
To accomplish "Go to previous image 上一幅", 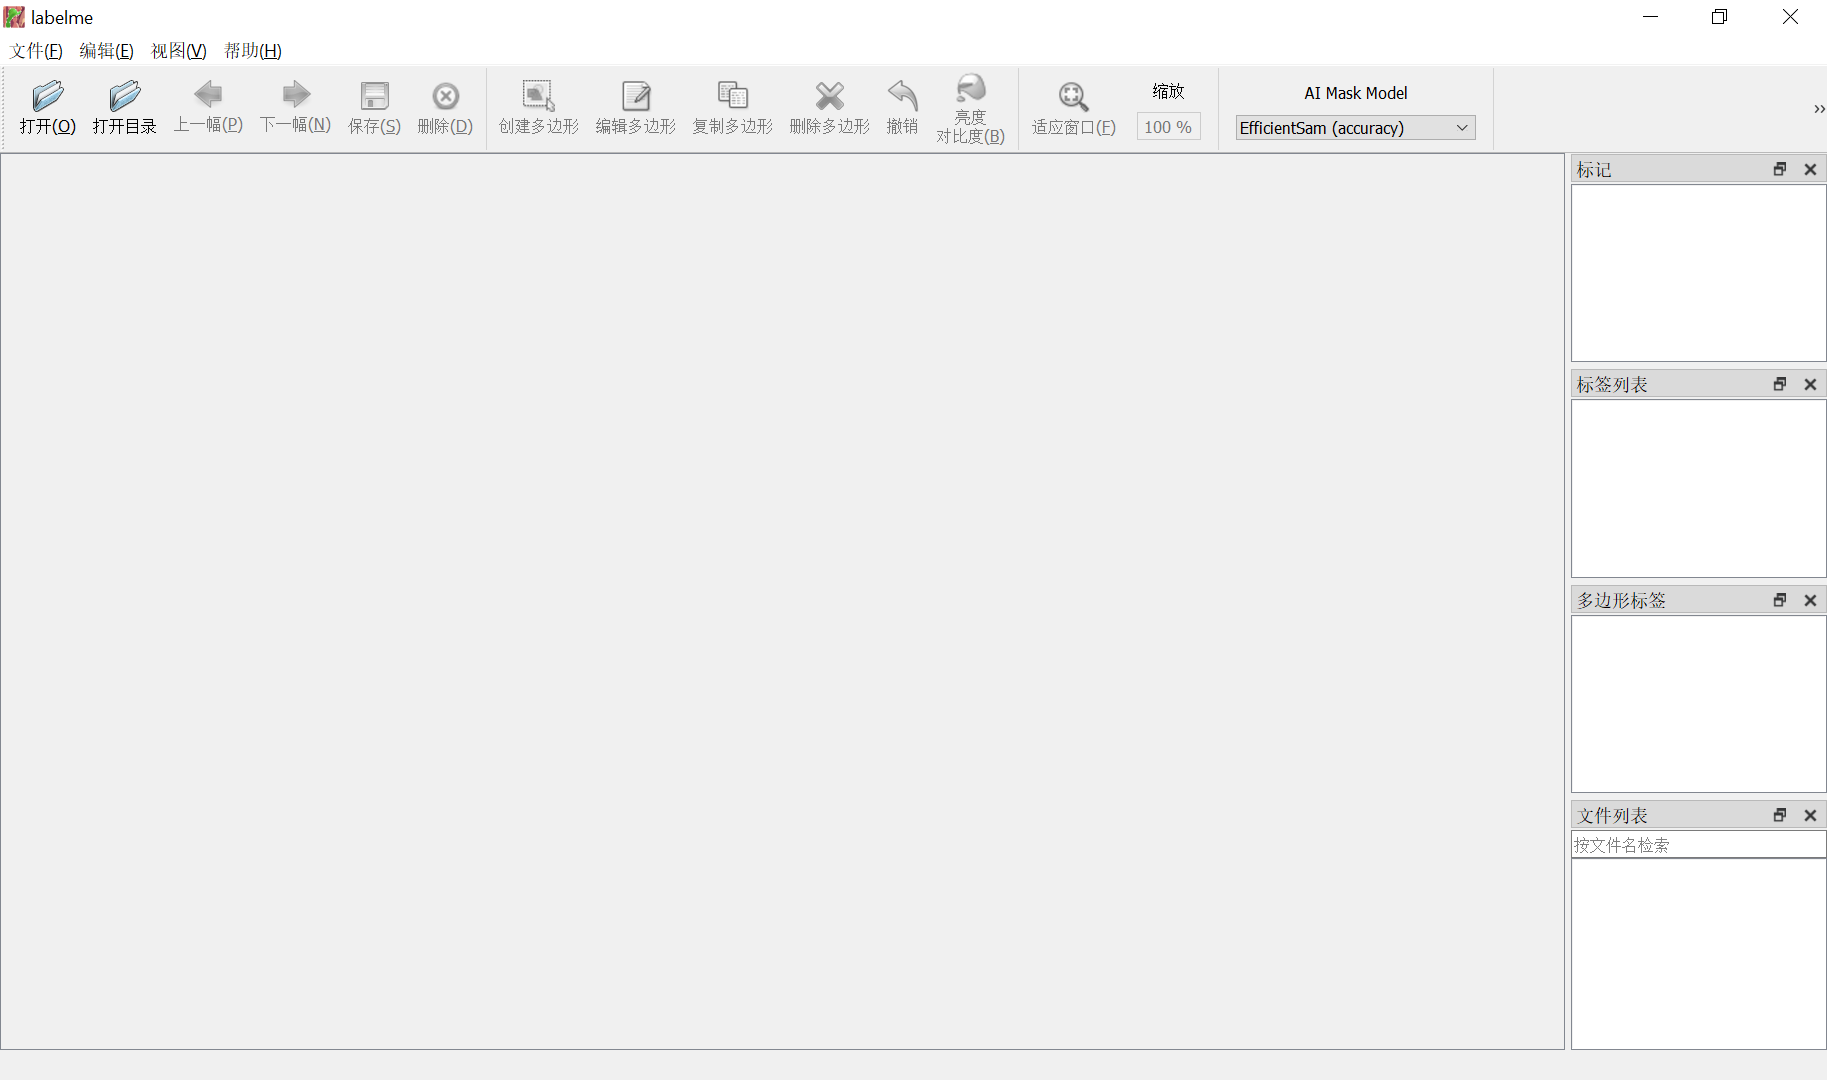I will 208,96.
